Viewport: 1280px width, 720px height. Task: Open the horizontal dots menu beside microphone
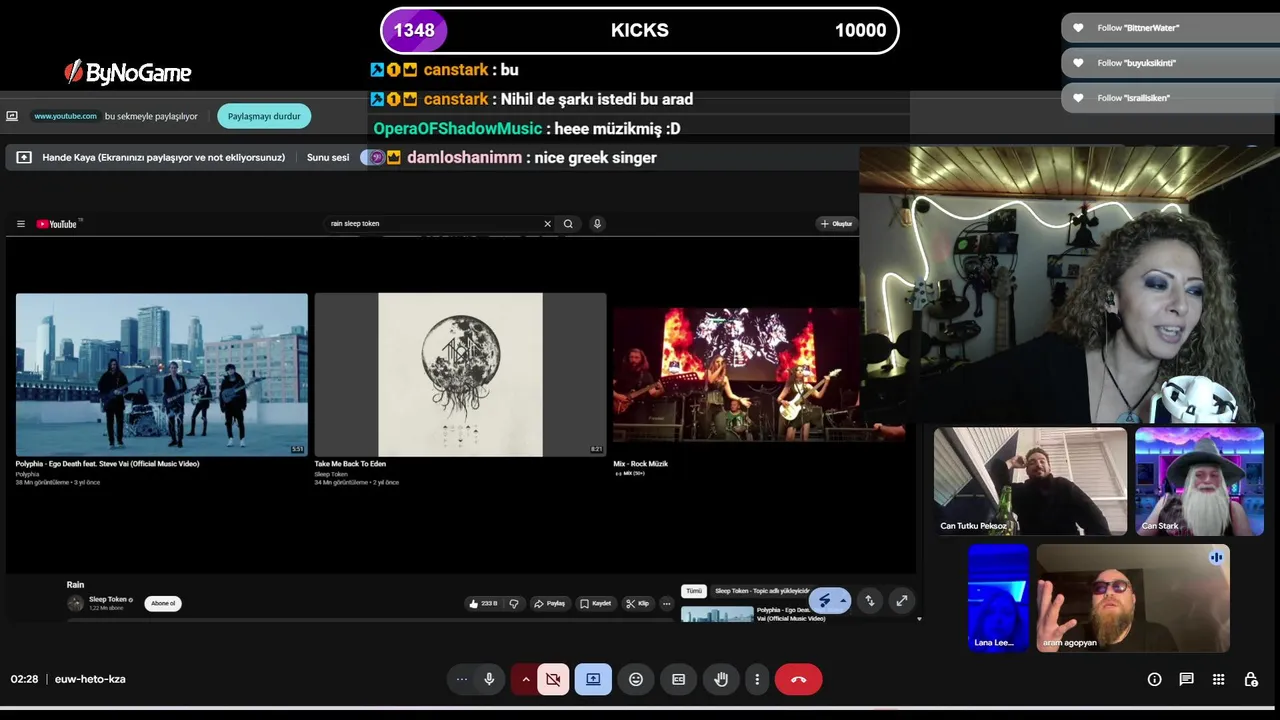click(462, 679)
